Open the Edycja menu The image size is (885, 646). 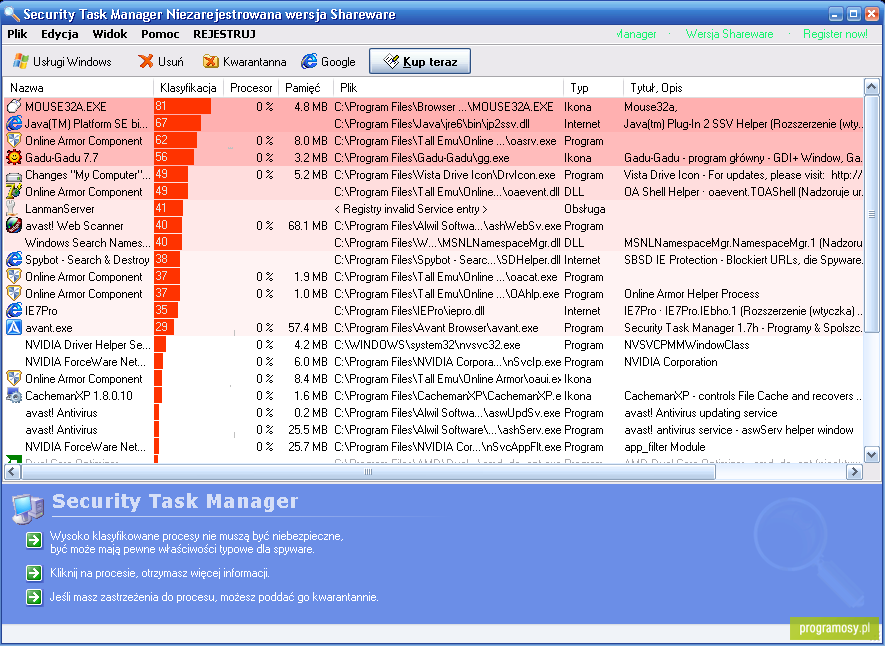click(x=60, y=34)
